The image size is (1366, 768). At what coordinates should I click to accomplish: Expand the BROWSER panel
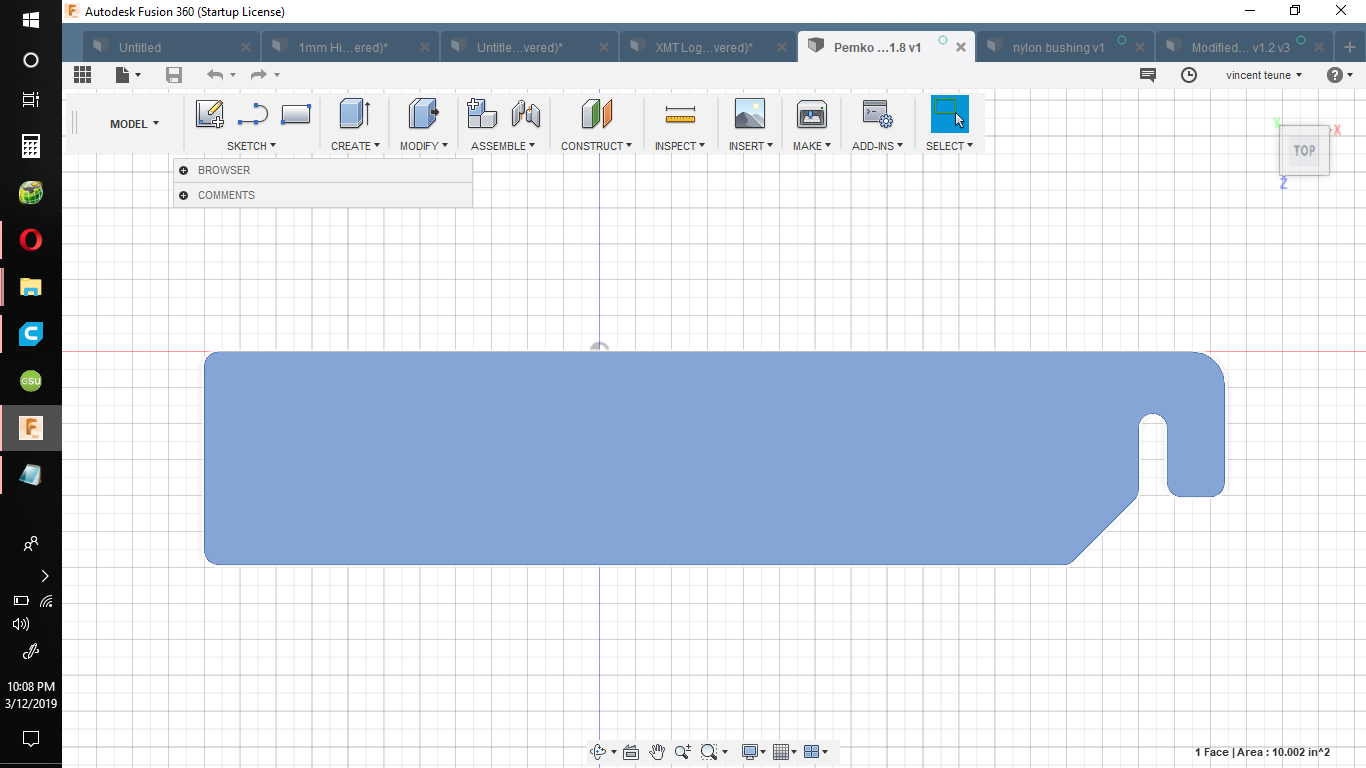(x=184, y=170)
